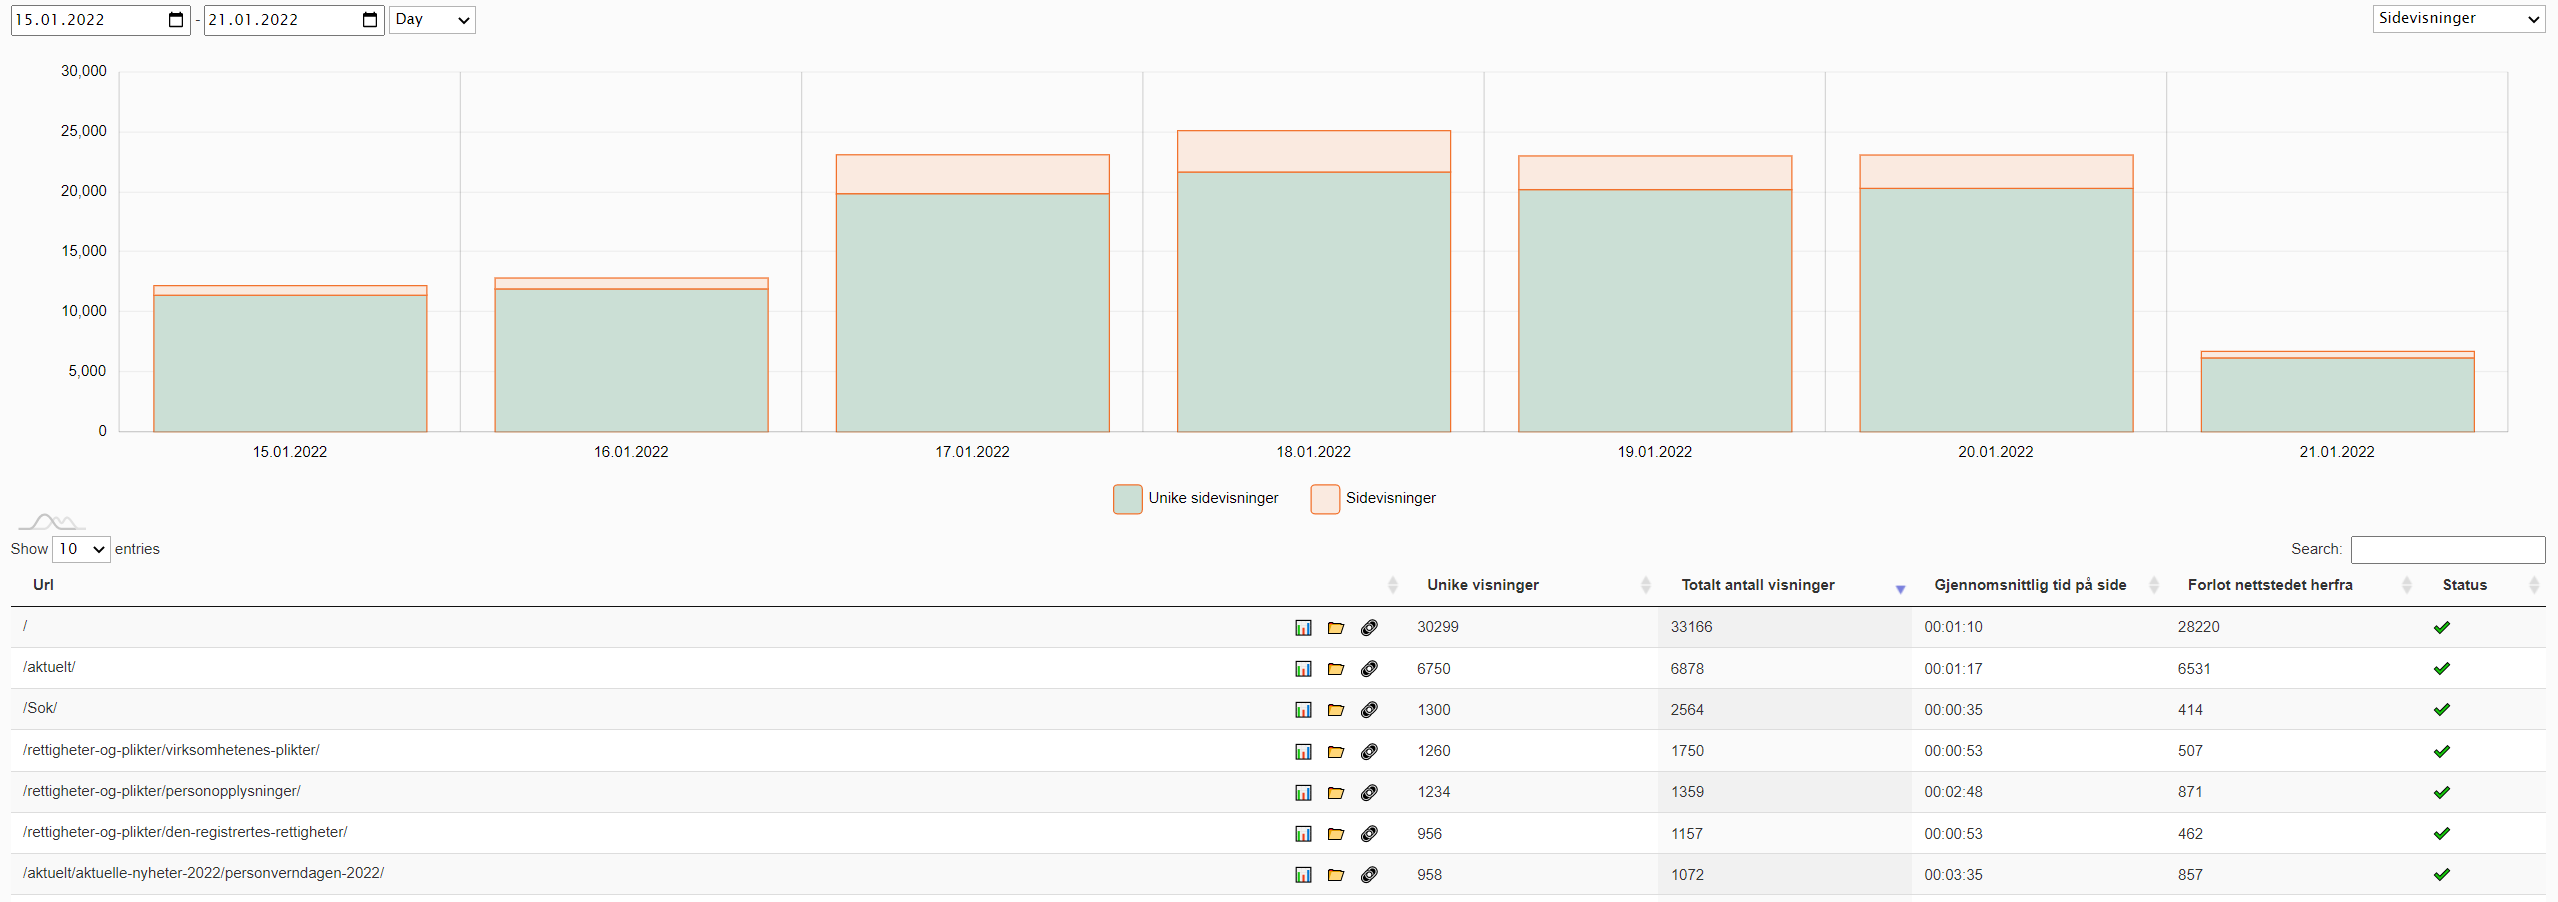Open chart icon in virksomhetenes-plikter row
2558x902 pixels.
tap(1303, 752)
